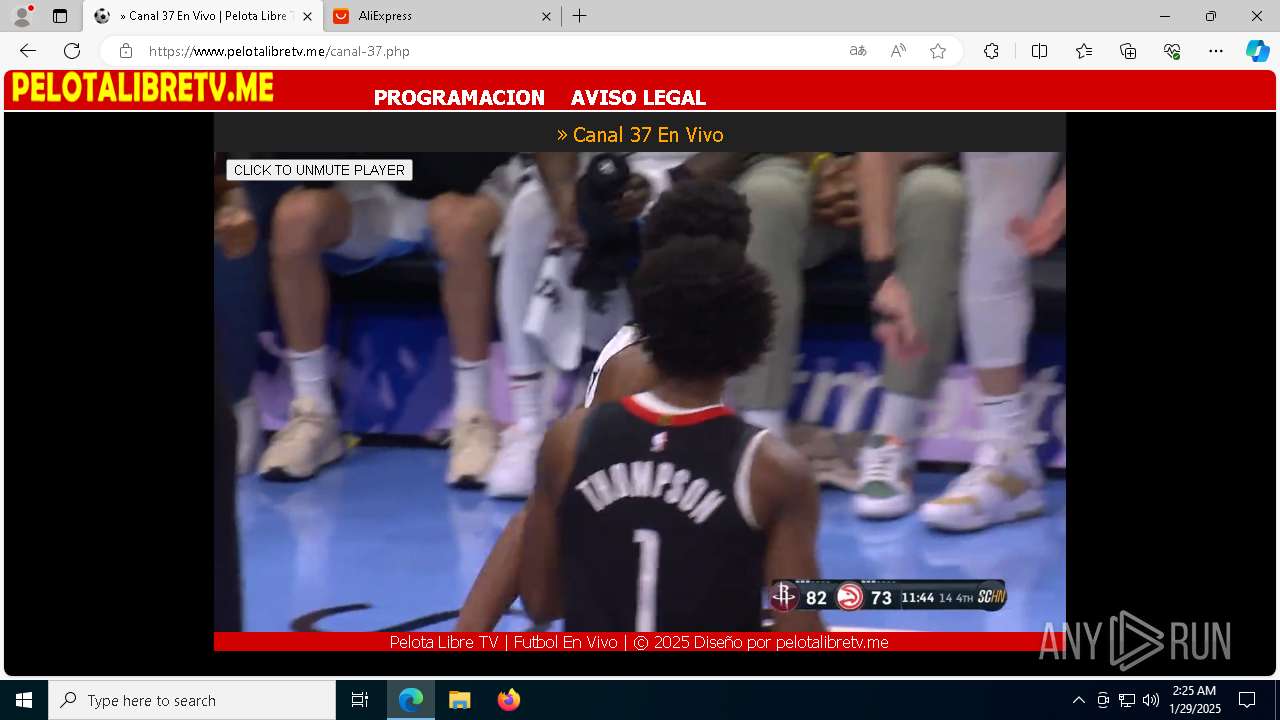This screenshot has width=1280, height=720.
Task: Open the Edge profile icon
Action: click(x=22, y=16)
